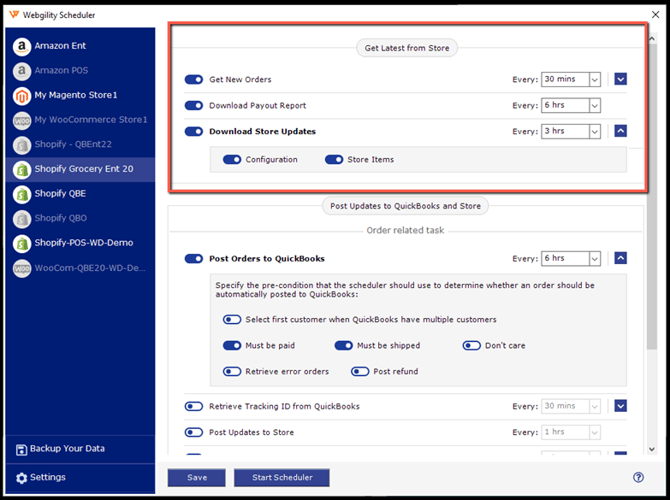Disable the Get New Orders toggle
Image resolution: width=670 pixels, height=500 pixels.
click(x=194, y=80)
